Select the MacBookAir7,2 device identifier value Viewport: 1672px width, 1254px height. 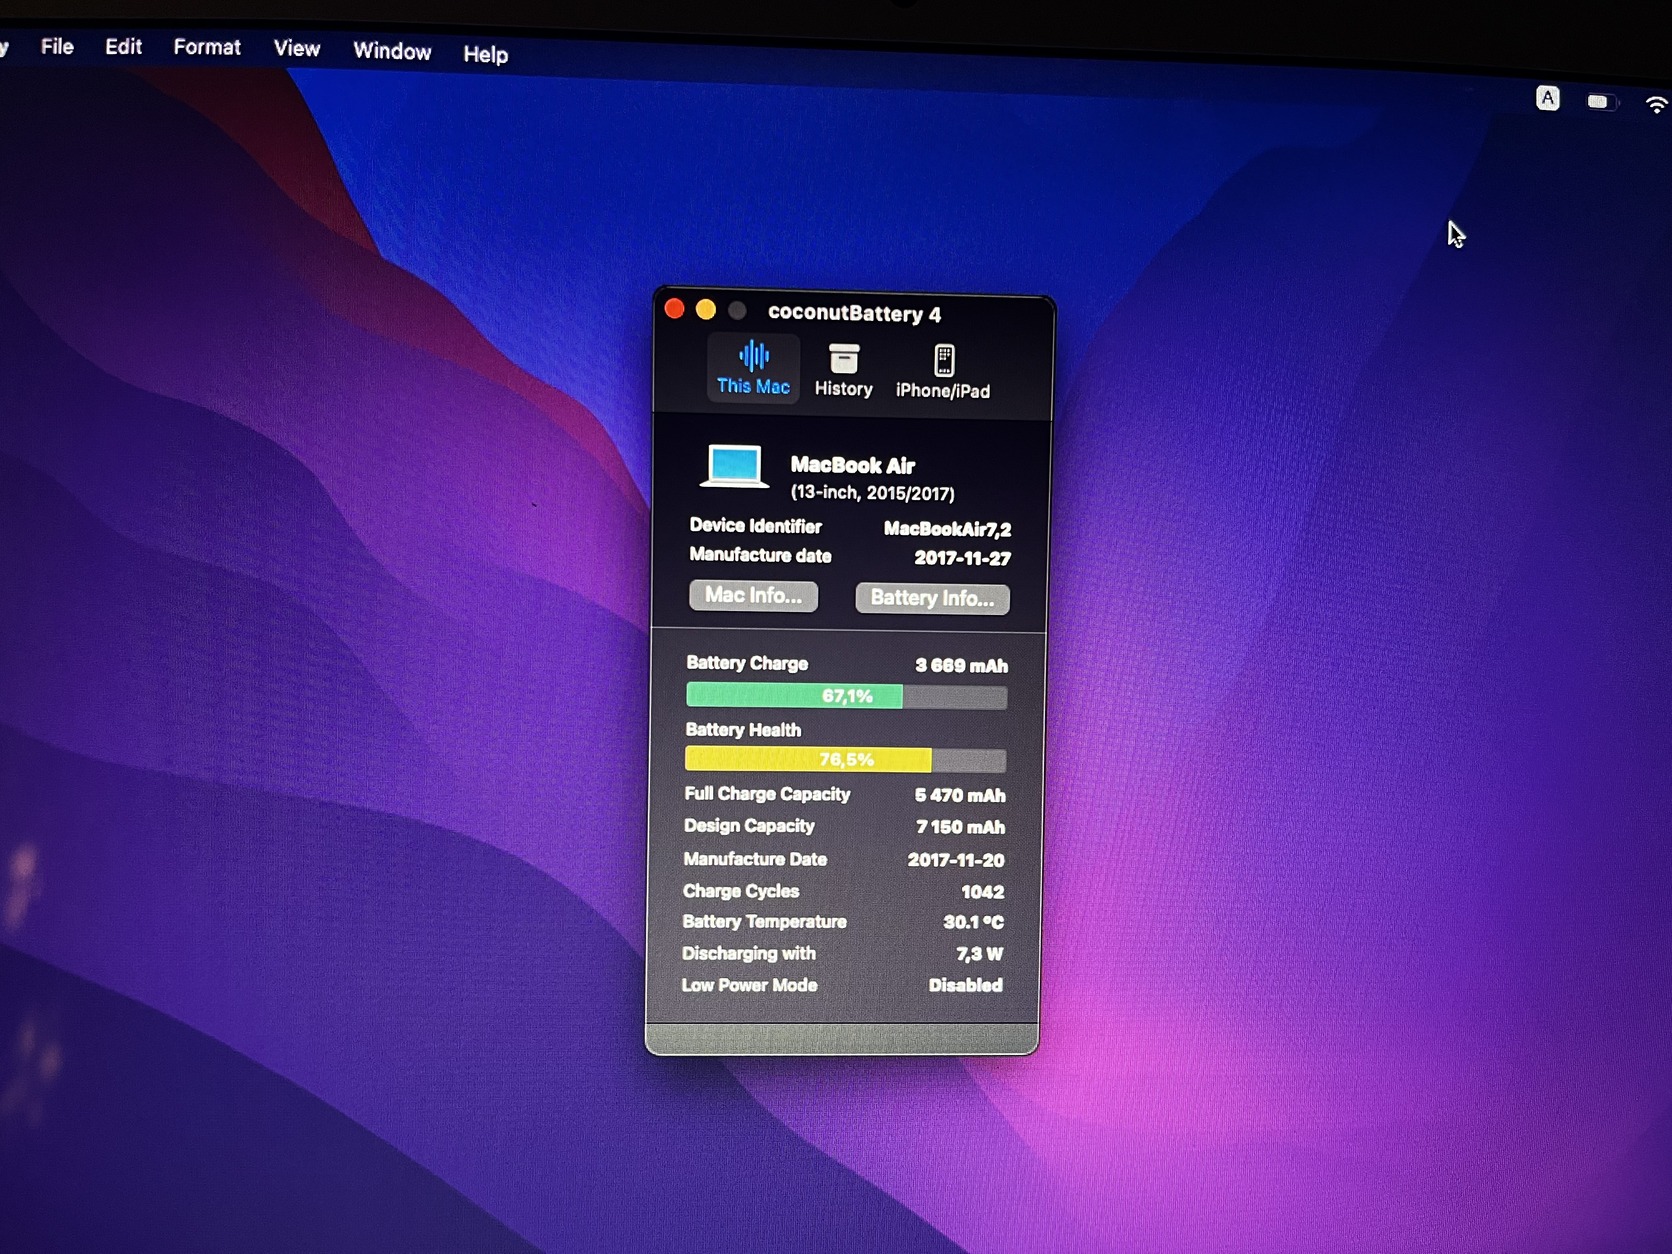coord(947,529)
